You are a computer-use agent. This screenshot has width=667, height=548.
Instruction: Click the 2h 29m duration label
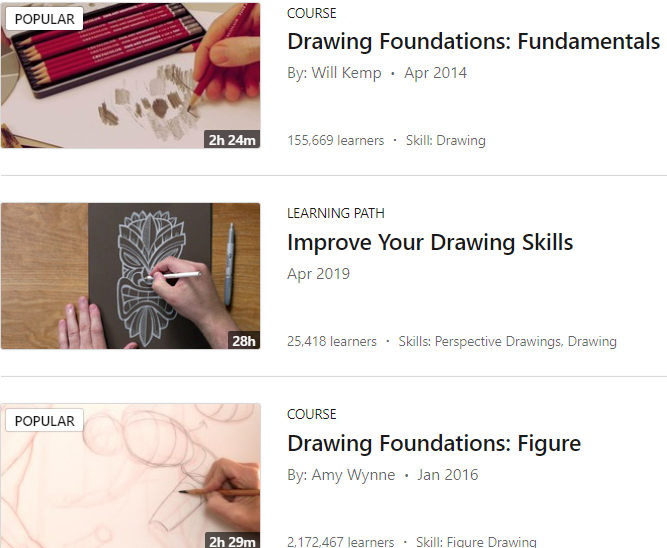232,540
